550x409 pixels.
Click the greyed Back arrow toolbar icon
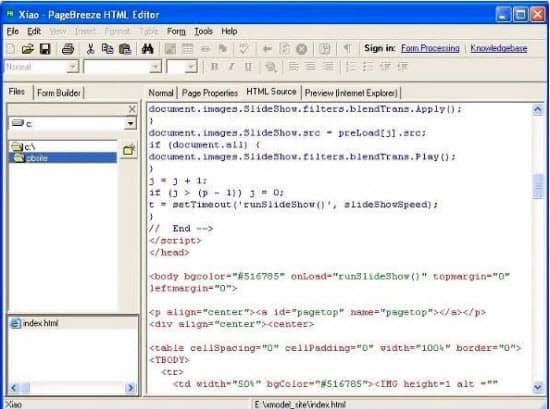pyautogui.click(x=267, y=49)
